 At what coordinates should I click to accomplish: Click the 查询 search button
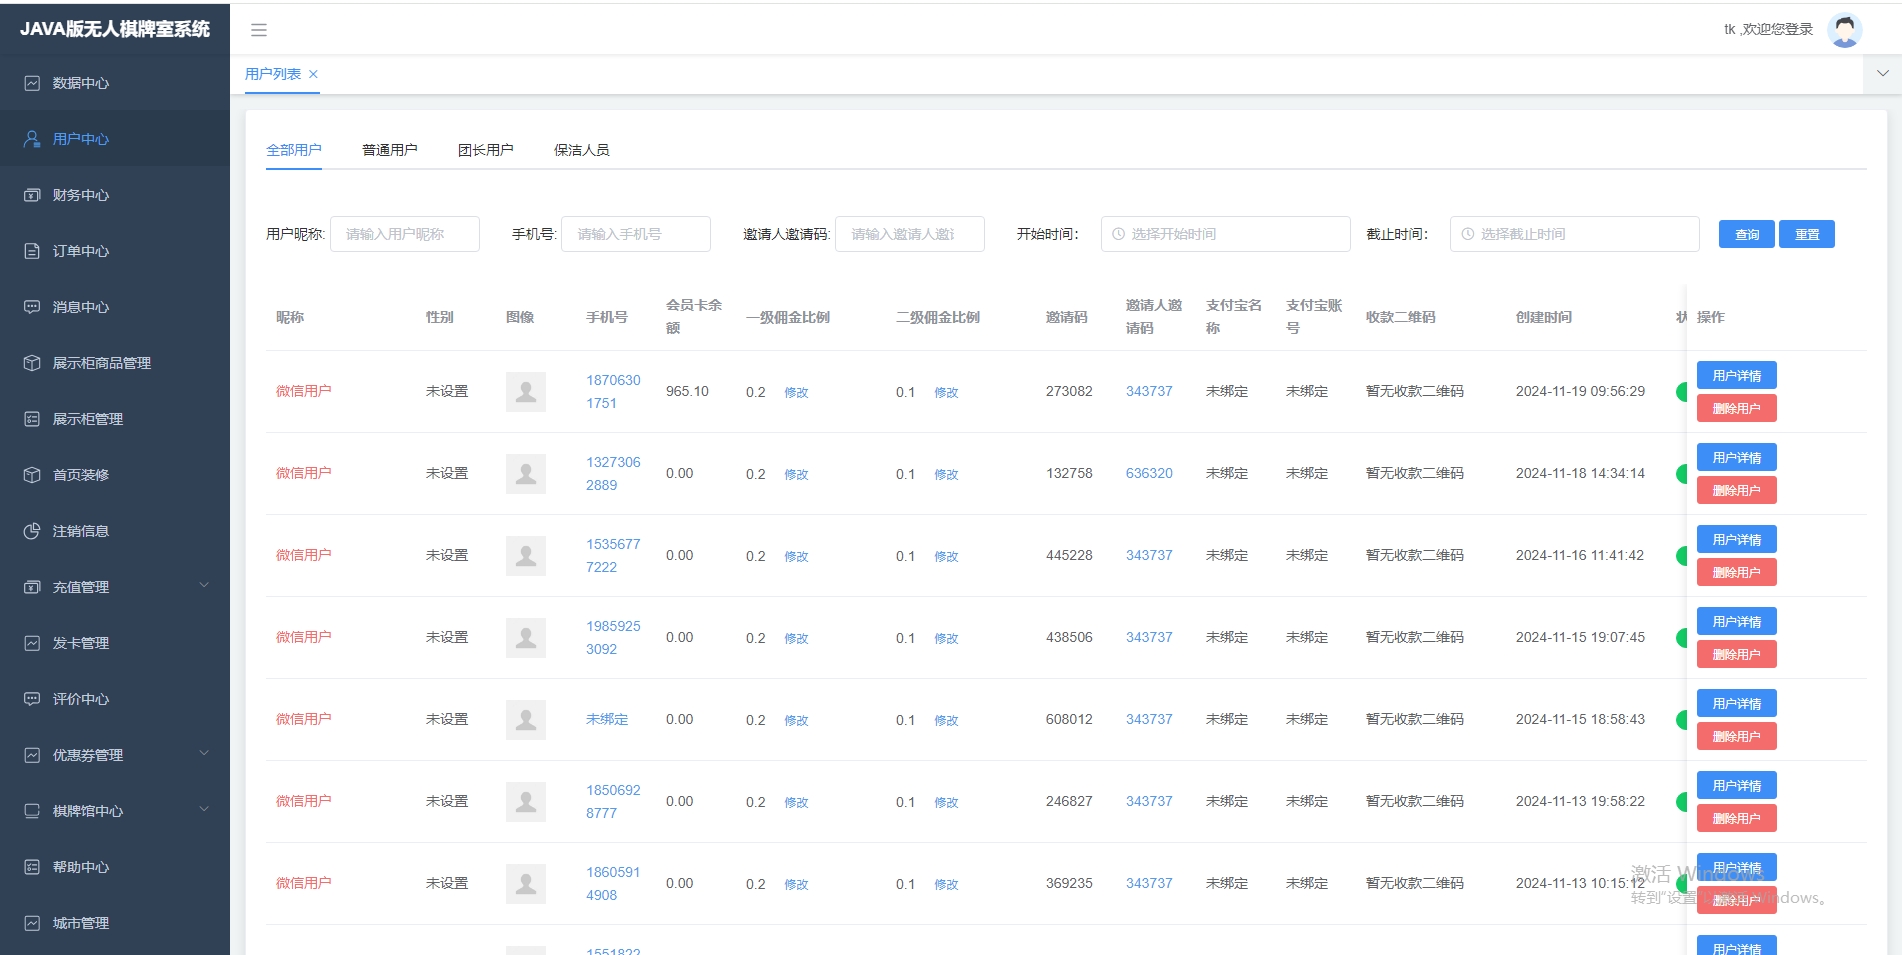pyautogui.click(x=1747, y=234)
